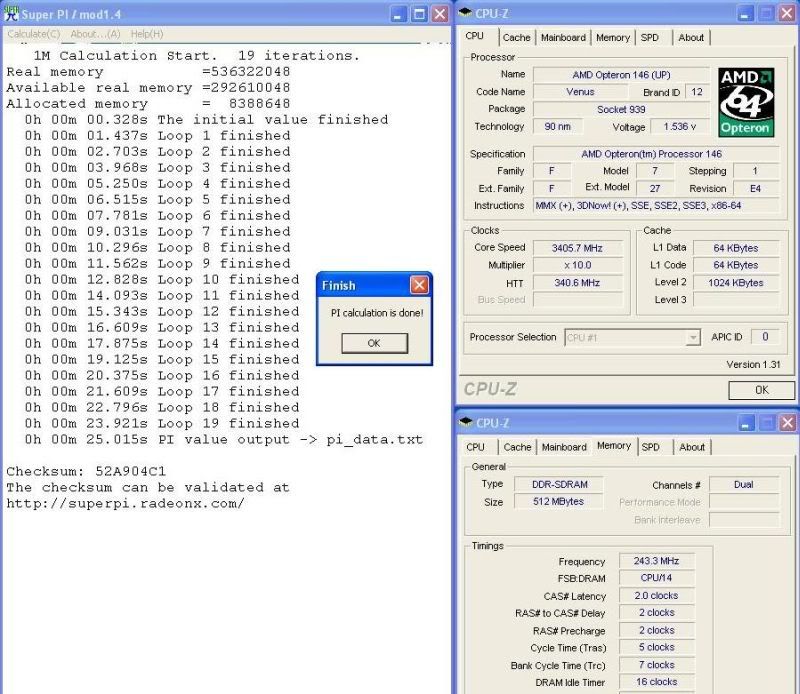The width and height of the screenshot is (800, 694).
Task: Open the About...(A) menu in Super PI
Action: (95, 34)
